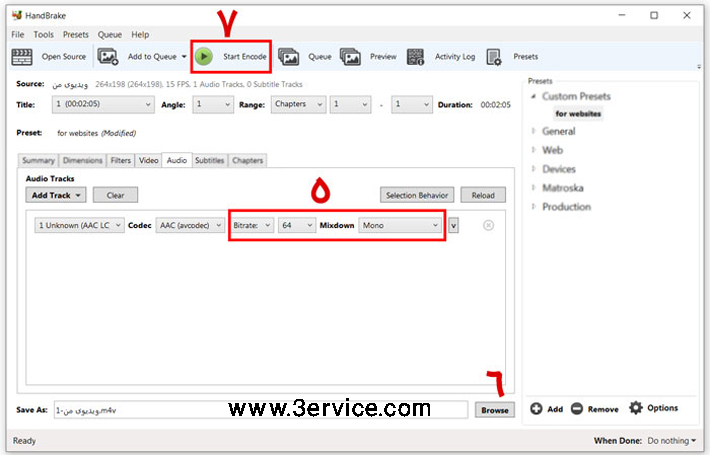Open the Queue icon in toolbar

(x=289, y=57)
